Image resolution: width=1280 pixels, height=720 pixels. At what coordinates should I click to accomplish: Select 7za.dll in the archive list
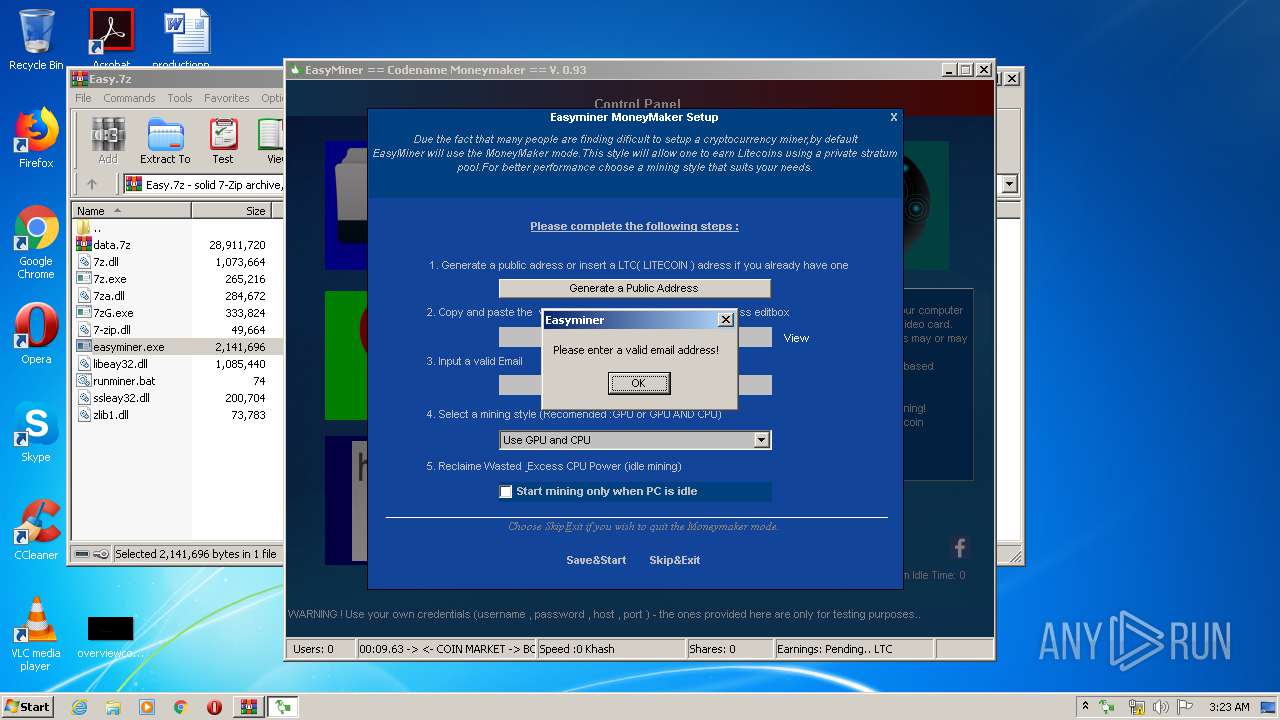108,296
